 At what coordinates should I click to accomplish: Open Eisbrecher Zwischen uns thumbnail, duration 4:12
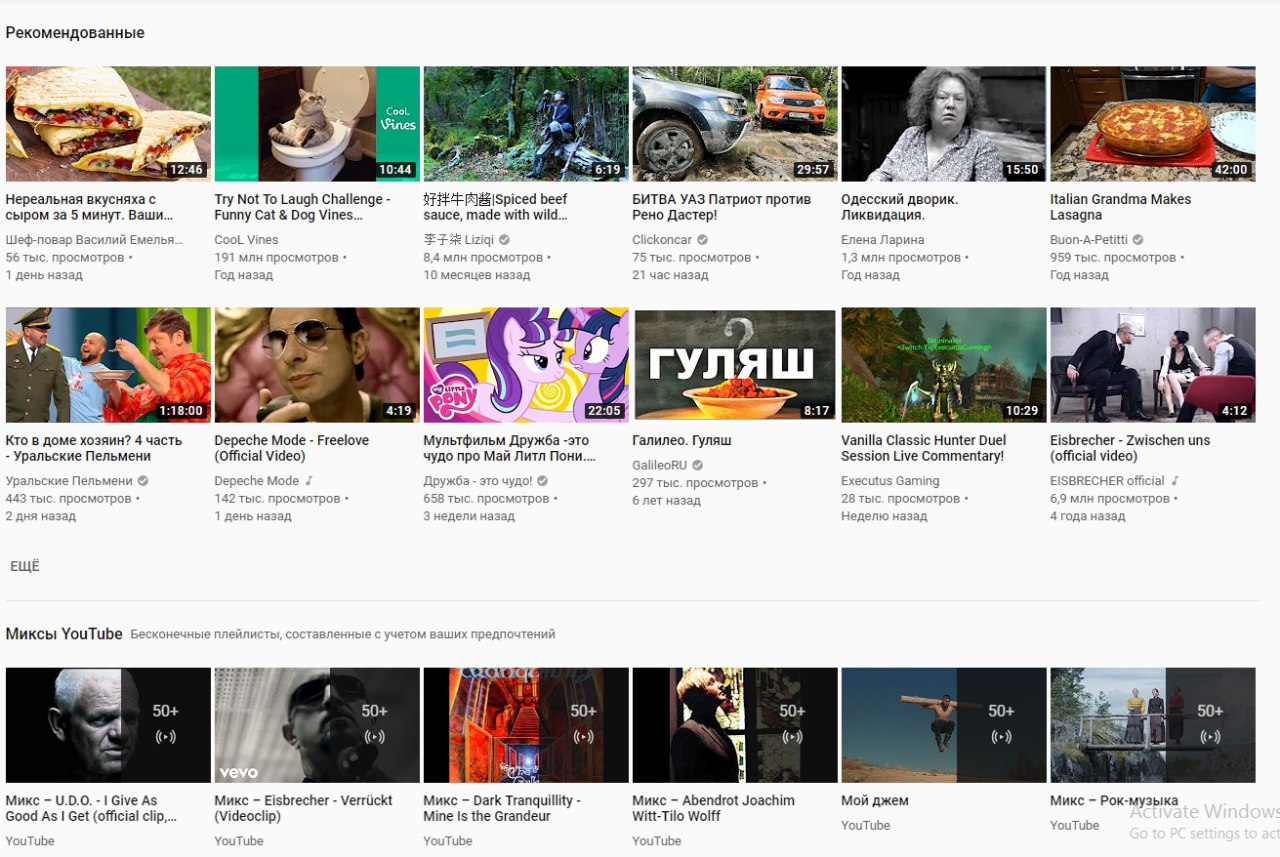point(1153,365)
